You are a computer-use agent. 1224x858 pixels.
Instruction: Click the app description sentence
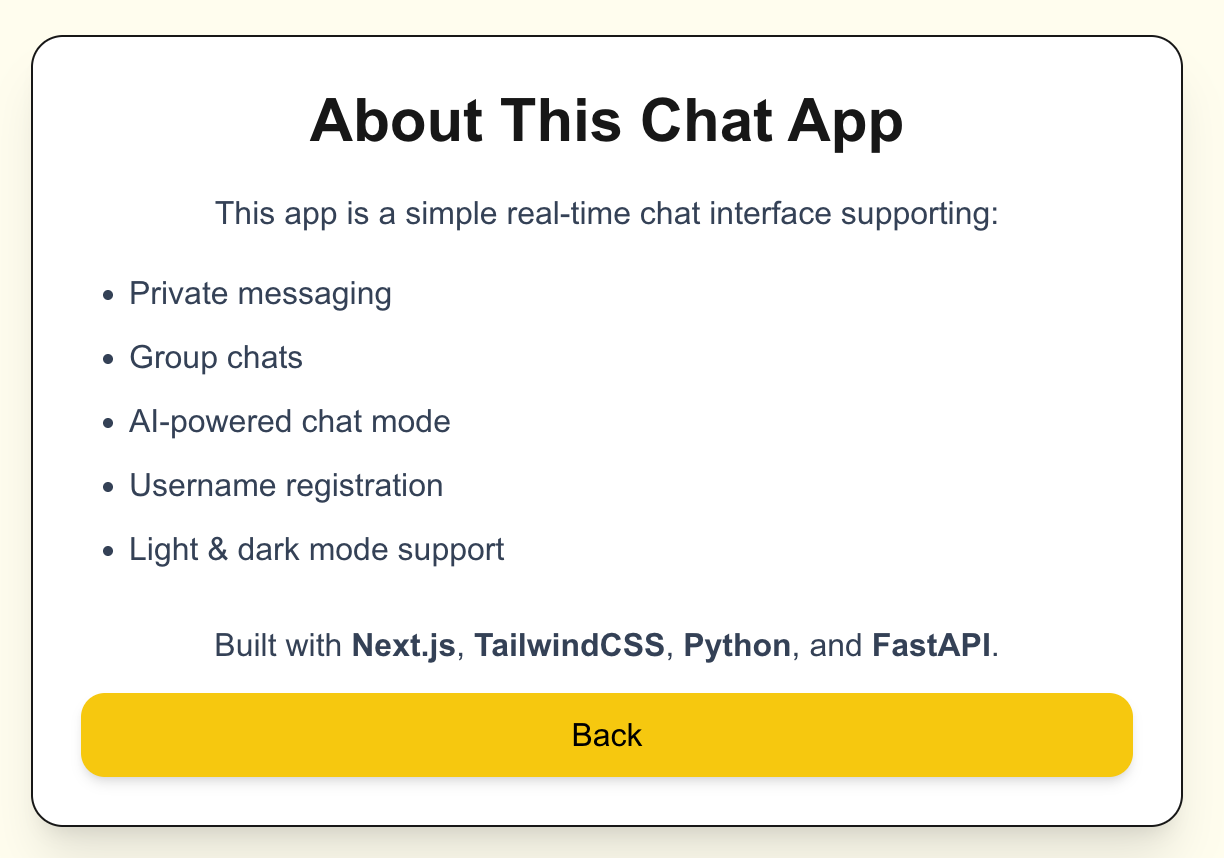click(606, 213)
